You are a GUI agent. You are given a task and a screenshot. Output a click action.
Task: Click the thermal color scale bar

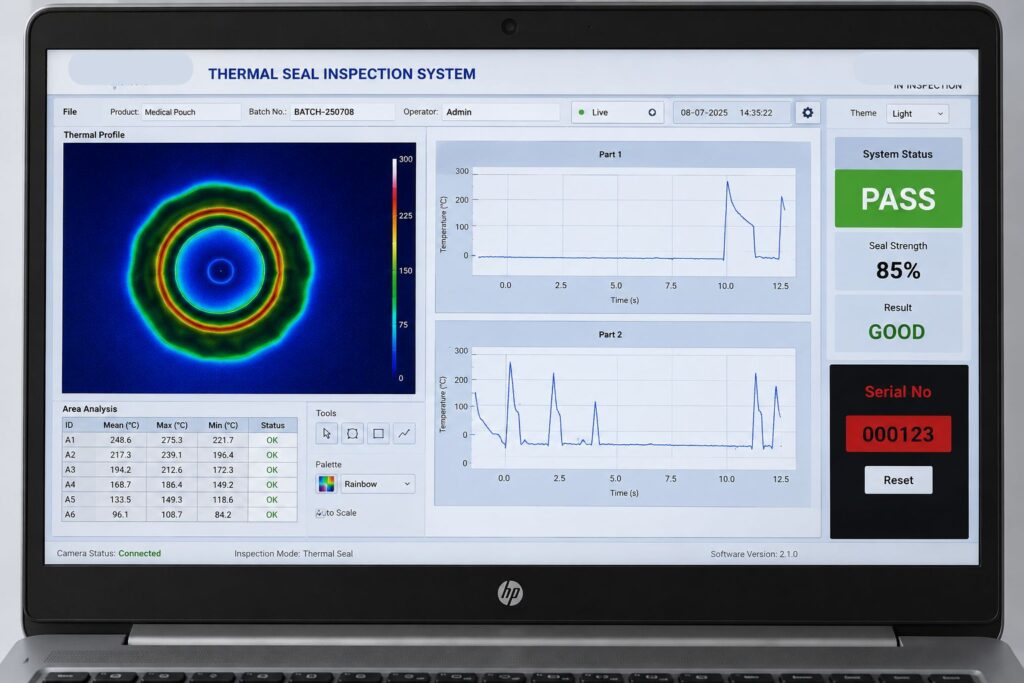[394, 268]
